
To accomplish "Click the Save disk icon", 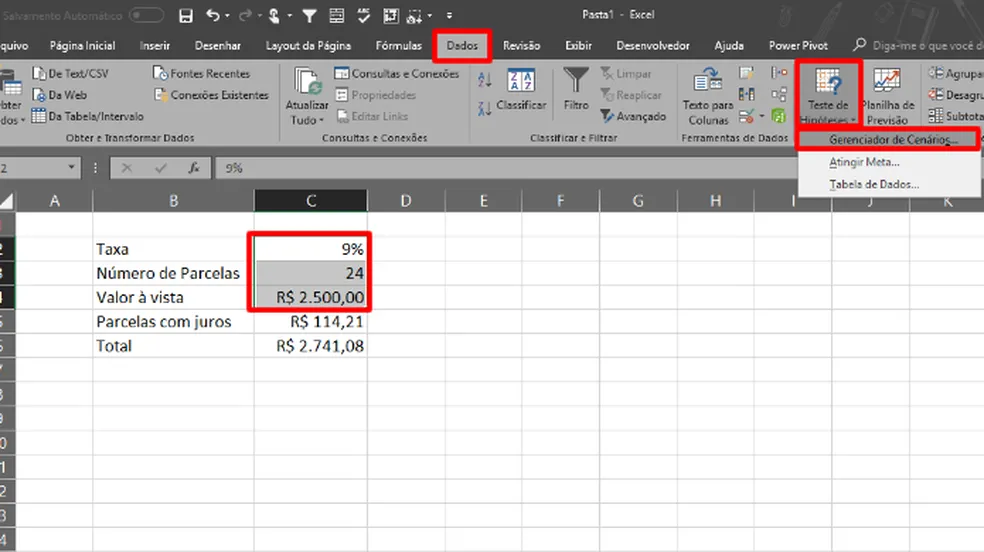I will pos(186,16).
